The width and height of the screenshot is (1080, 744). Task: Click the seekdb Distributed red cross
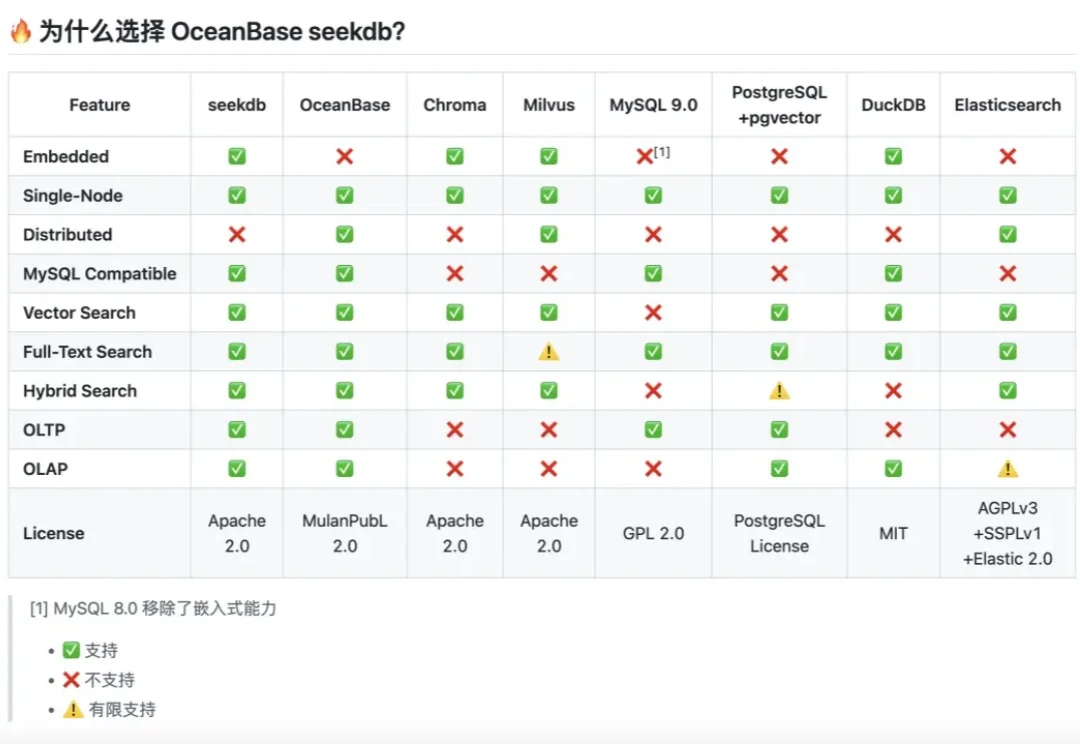[x=237, y=234]
